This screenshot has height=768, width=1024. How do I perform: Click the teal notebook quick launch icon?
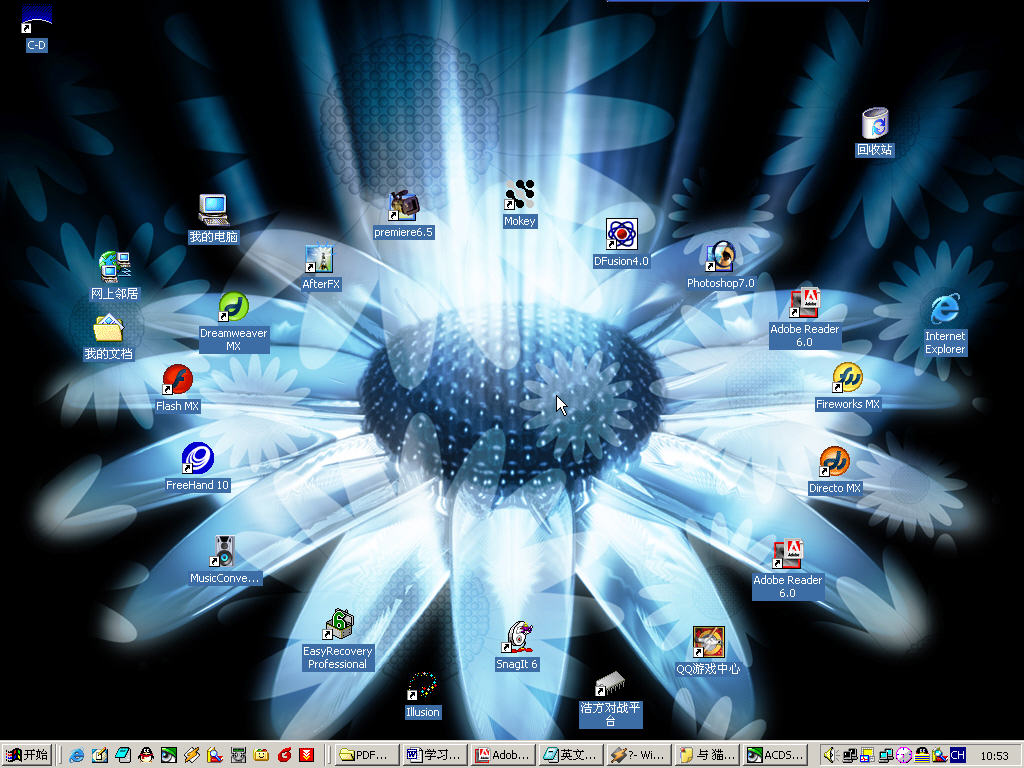123,756
